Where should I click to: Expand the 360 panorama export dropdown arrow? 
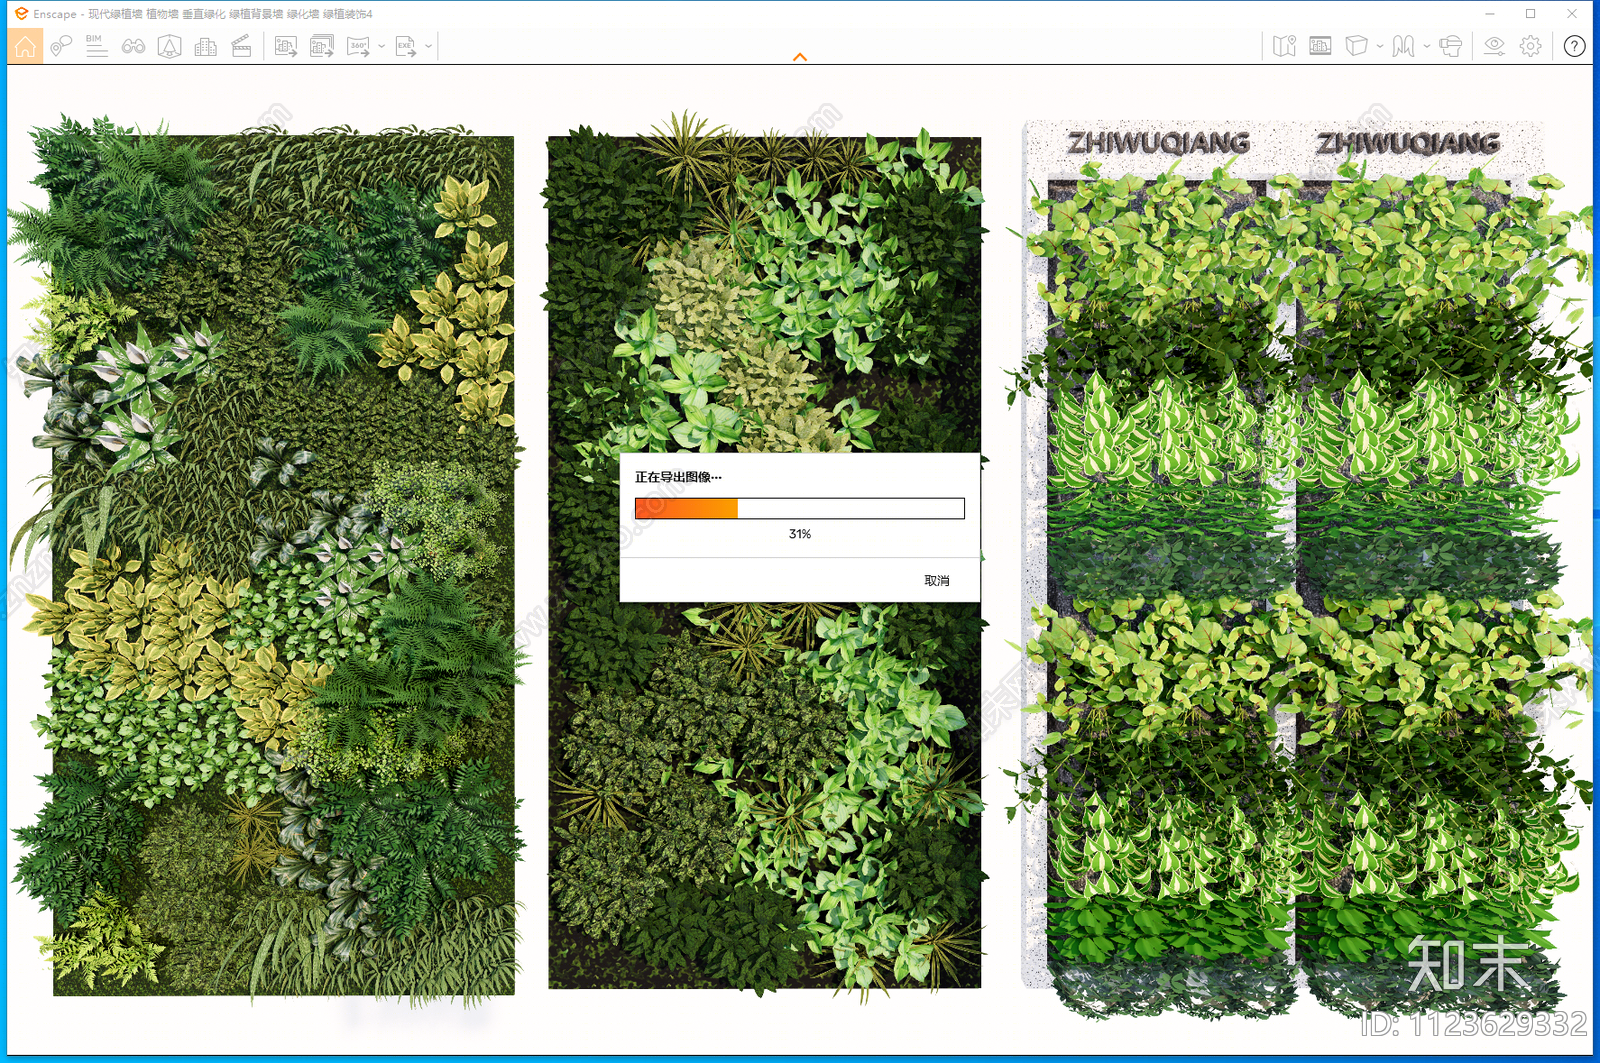(382, 46)
